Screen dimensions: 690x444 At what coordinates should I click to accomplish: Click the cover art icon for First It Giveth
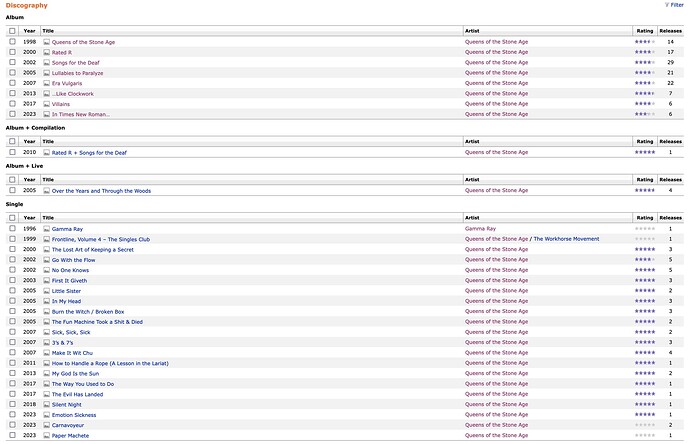47,281
